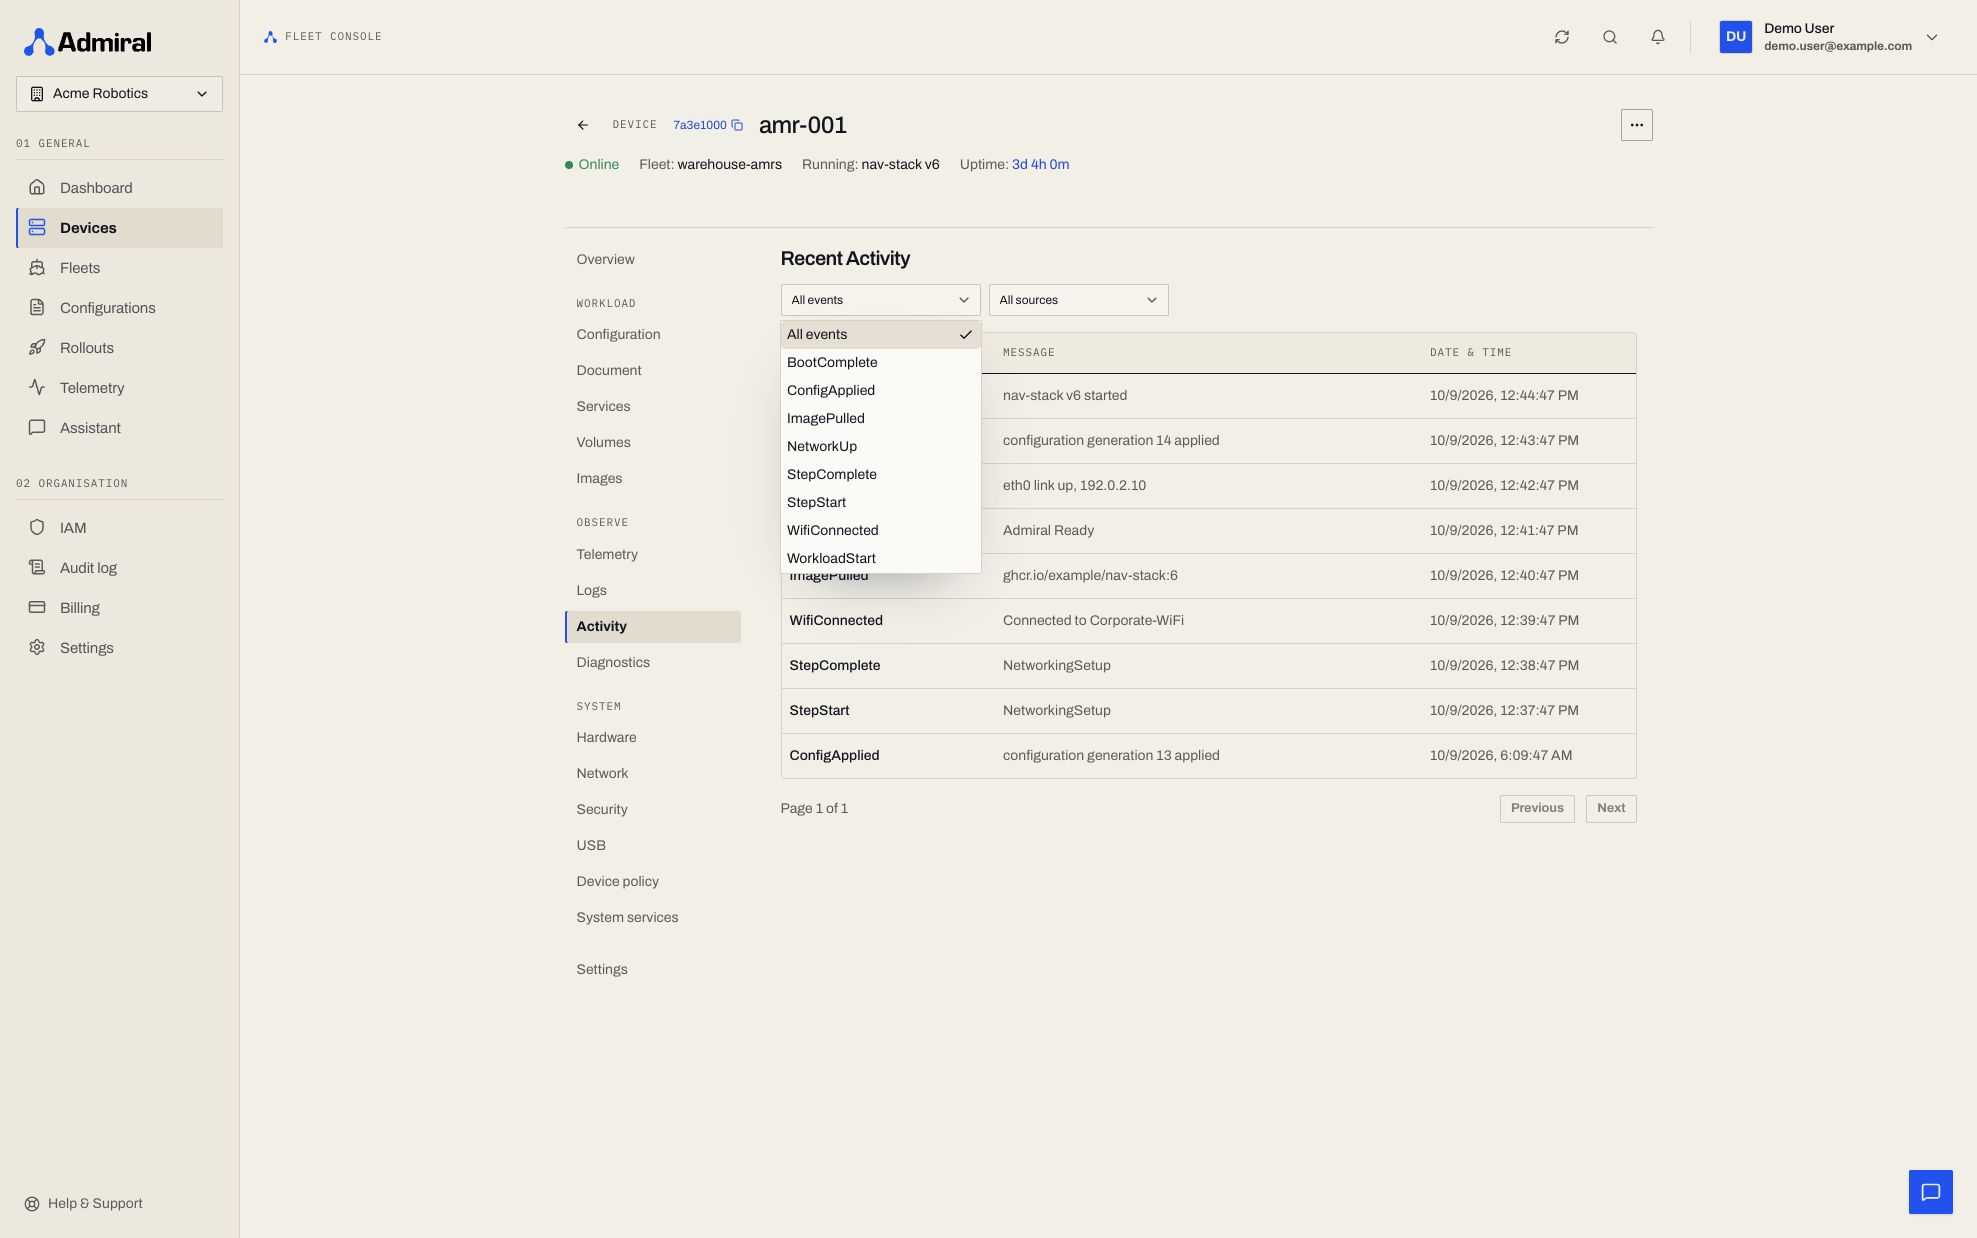Pick NetworkUp from the events dropdown
This screenshot has height=1238, width=1977.
tap(880, 447)
